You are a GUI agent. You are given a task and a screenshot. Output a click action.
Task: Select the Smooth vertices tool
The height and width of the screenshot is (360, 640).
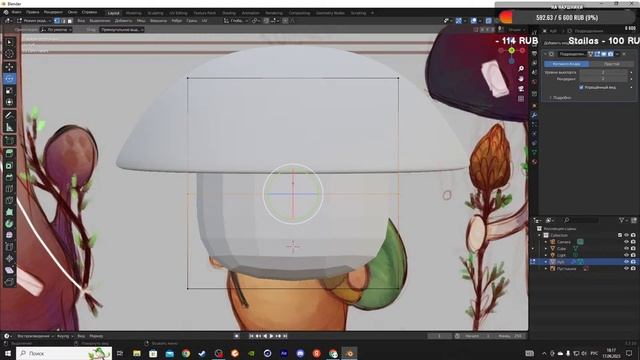point(9,236)
